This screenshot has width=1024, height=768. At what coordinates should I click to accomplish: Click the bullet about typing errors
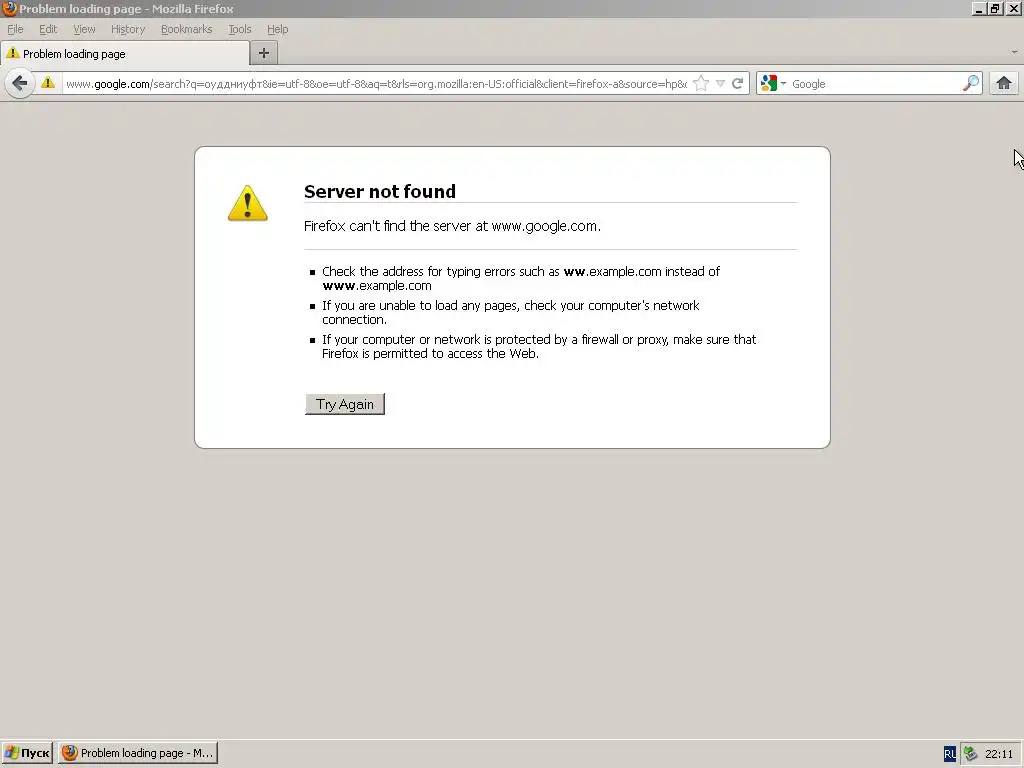tap(520, 278)
